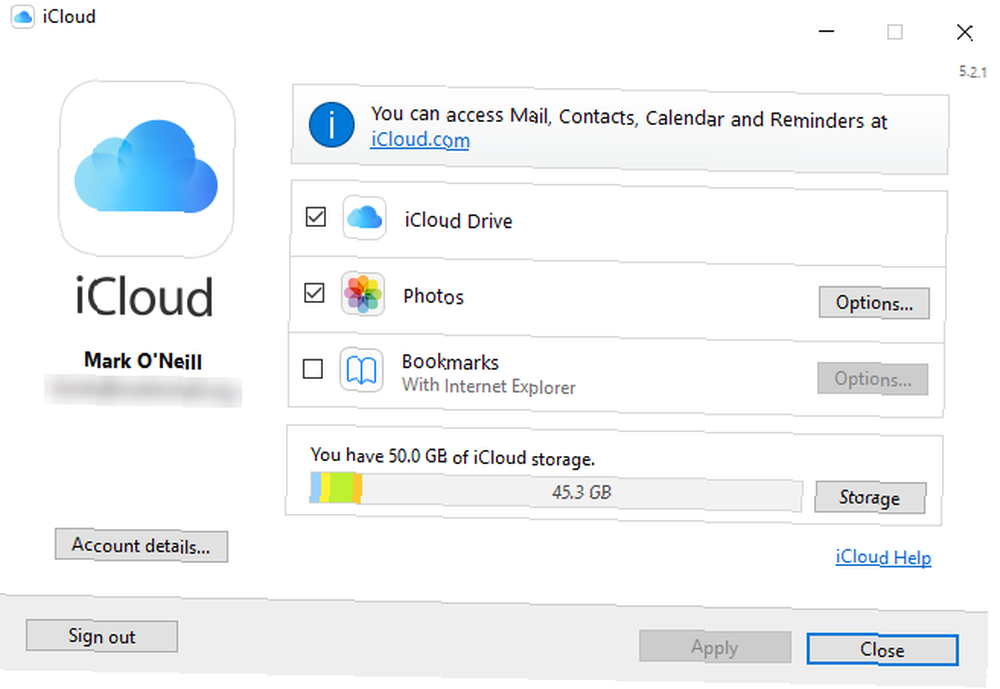Click 'With Internet Explorer' subtitle
This screenshot has width=1000, height=689.
[489, 386]
